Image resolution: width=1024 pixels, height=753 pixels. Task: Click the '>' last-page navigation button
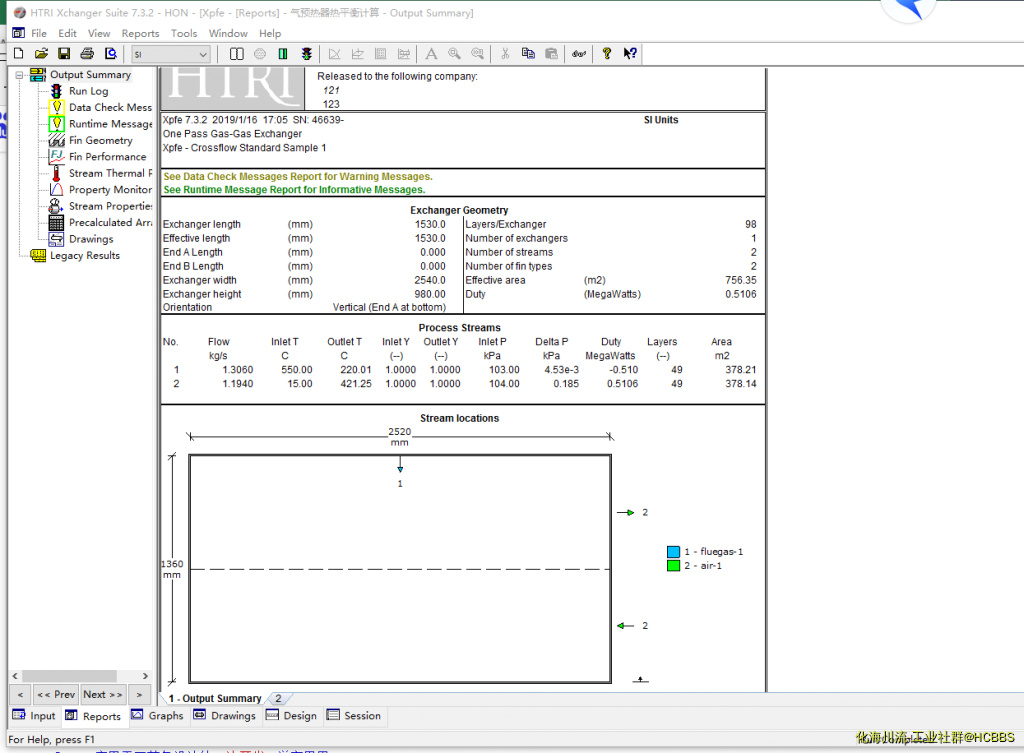[x=139, y=694]
